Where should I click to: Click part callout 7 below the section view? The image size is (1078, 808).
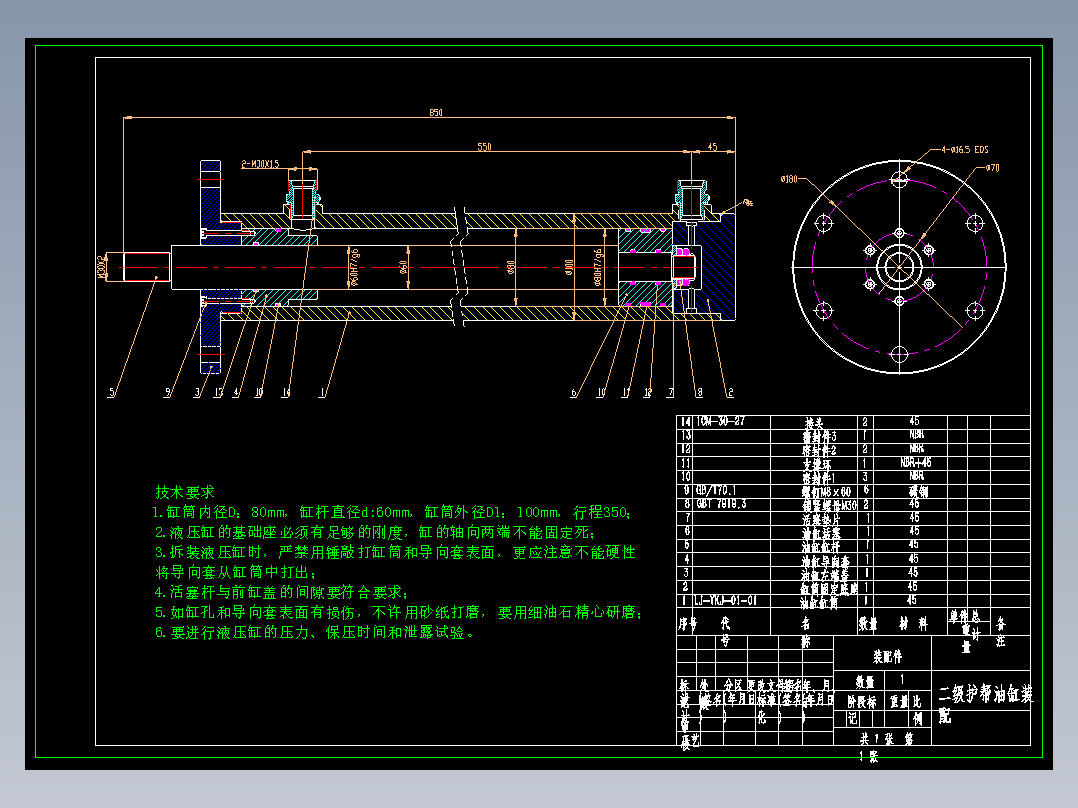pos(670,393)
